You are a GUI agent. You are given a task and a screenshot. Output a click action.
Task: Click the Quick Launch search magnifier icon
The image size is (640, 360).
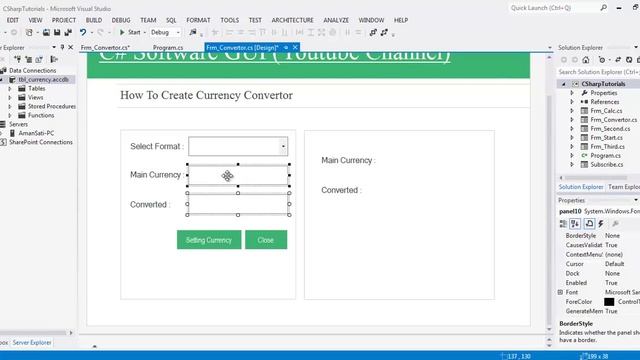[x=603, y=7]
